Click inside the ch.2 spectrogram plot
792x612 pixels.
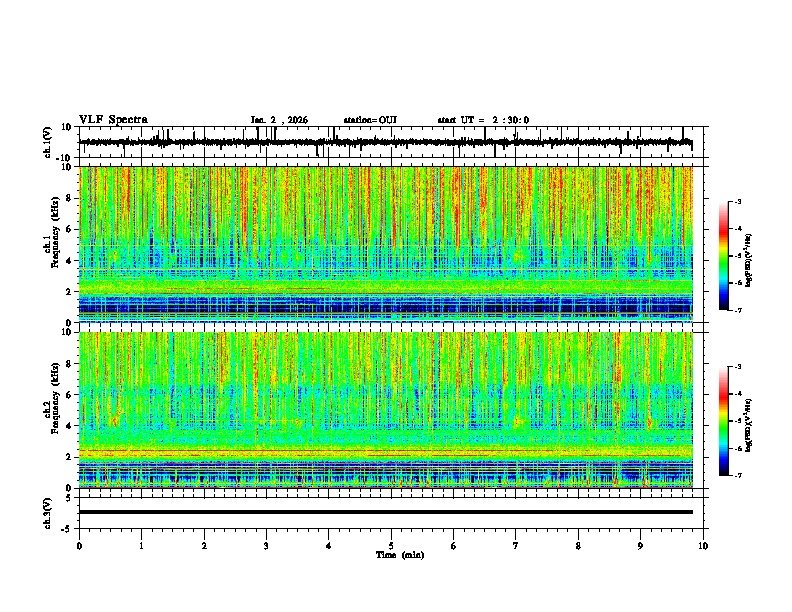(385, 410)
